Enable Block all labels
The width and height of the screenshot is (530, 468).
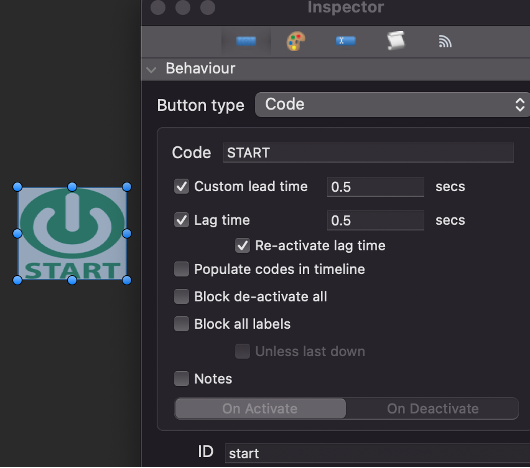coord(182,324)
